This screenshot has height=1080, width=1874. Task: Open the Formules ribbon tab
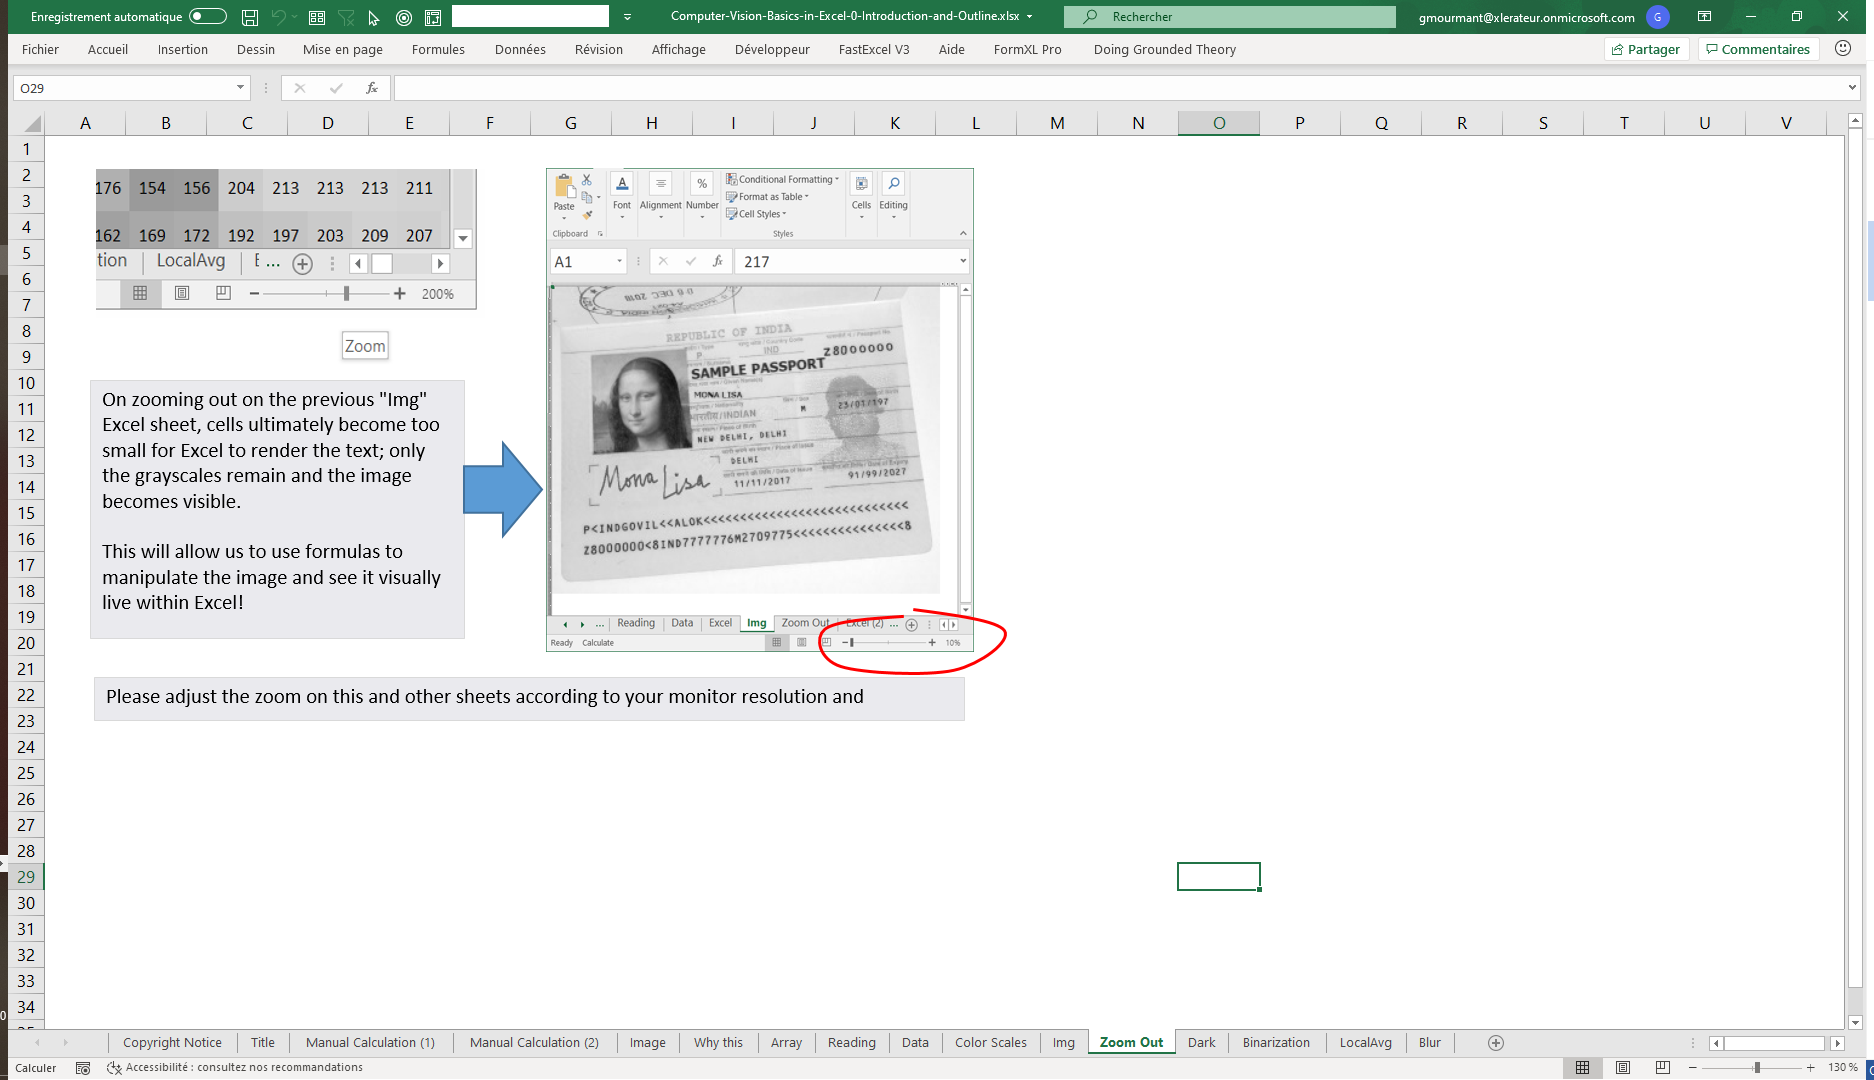click(x=438, y=49)
